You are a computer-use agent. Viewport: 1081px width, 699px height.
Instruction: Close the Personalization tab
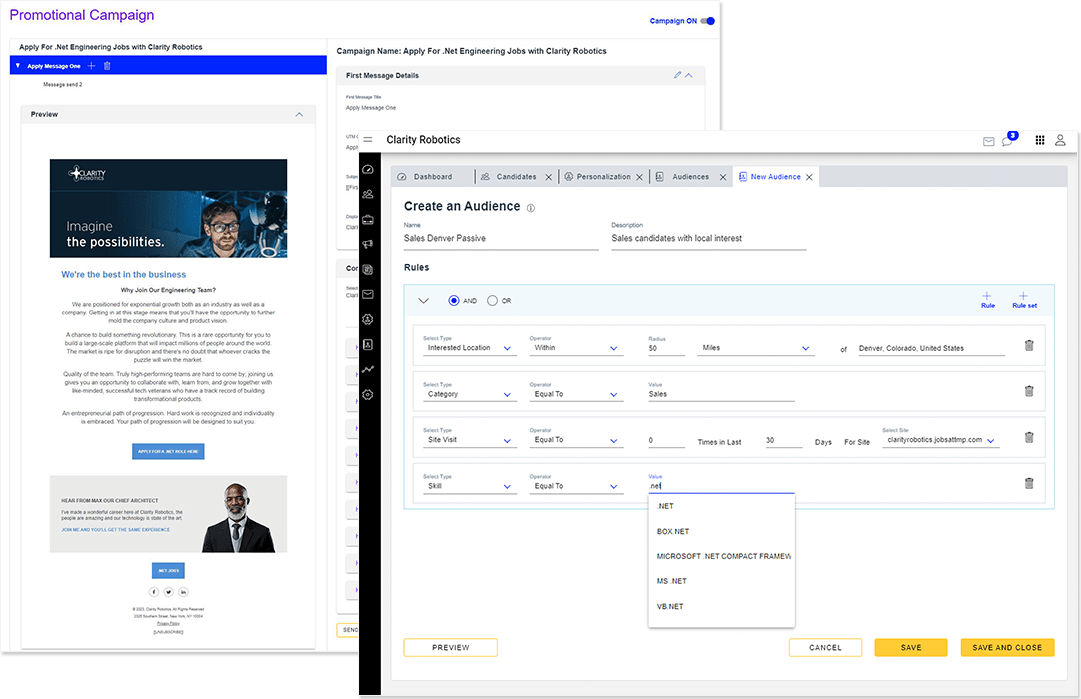[x=639, y=177]
